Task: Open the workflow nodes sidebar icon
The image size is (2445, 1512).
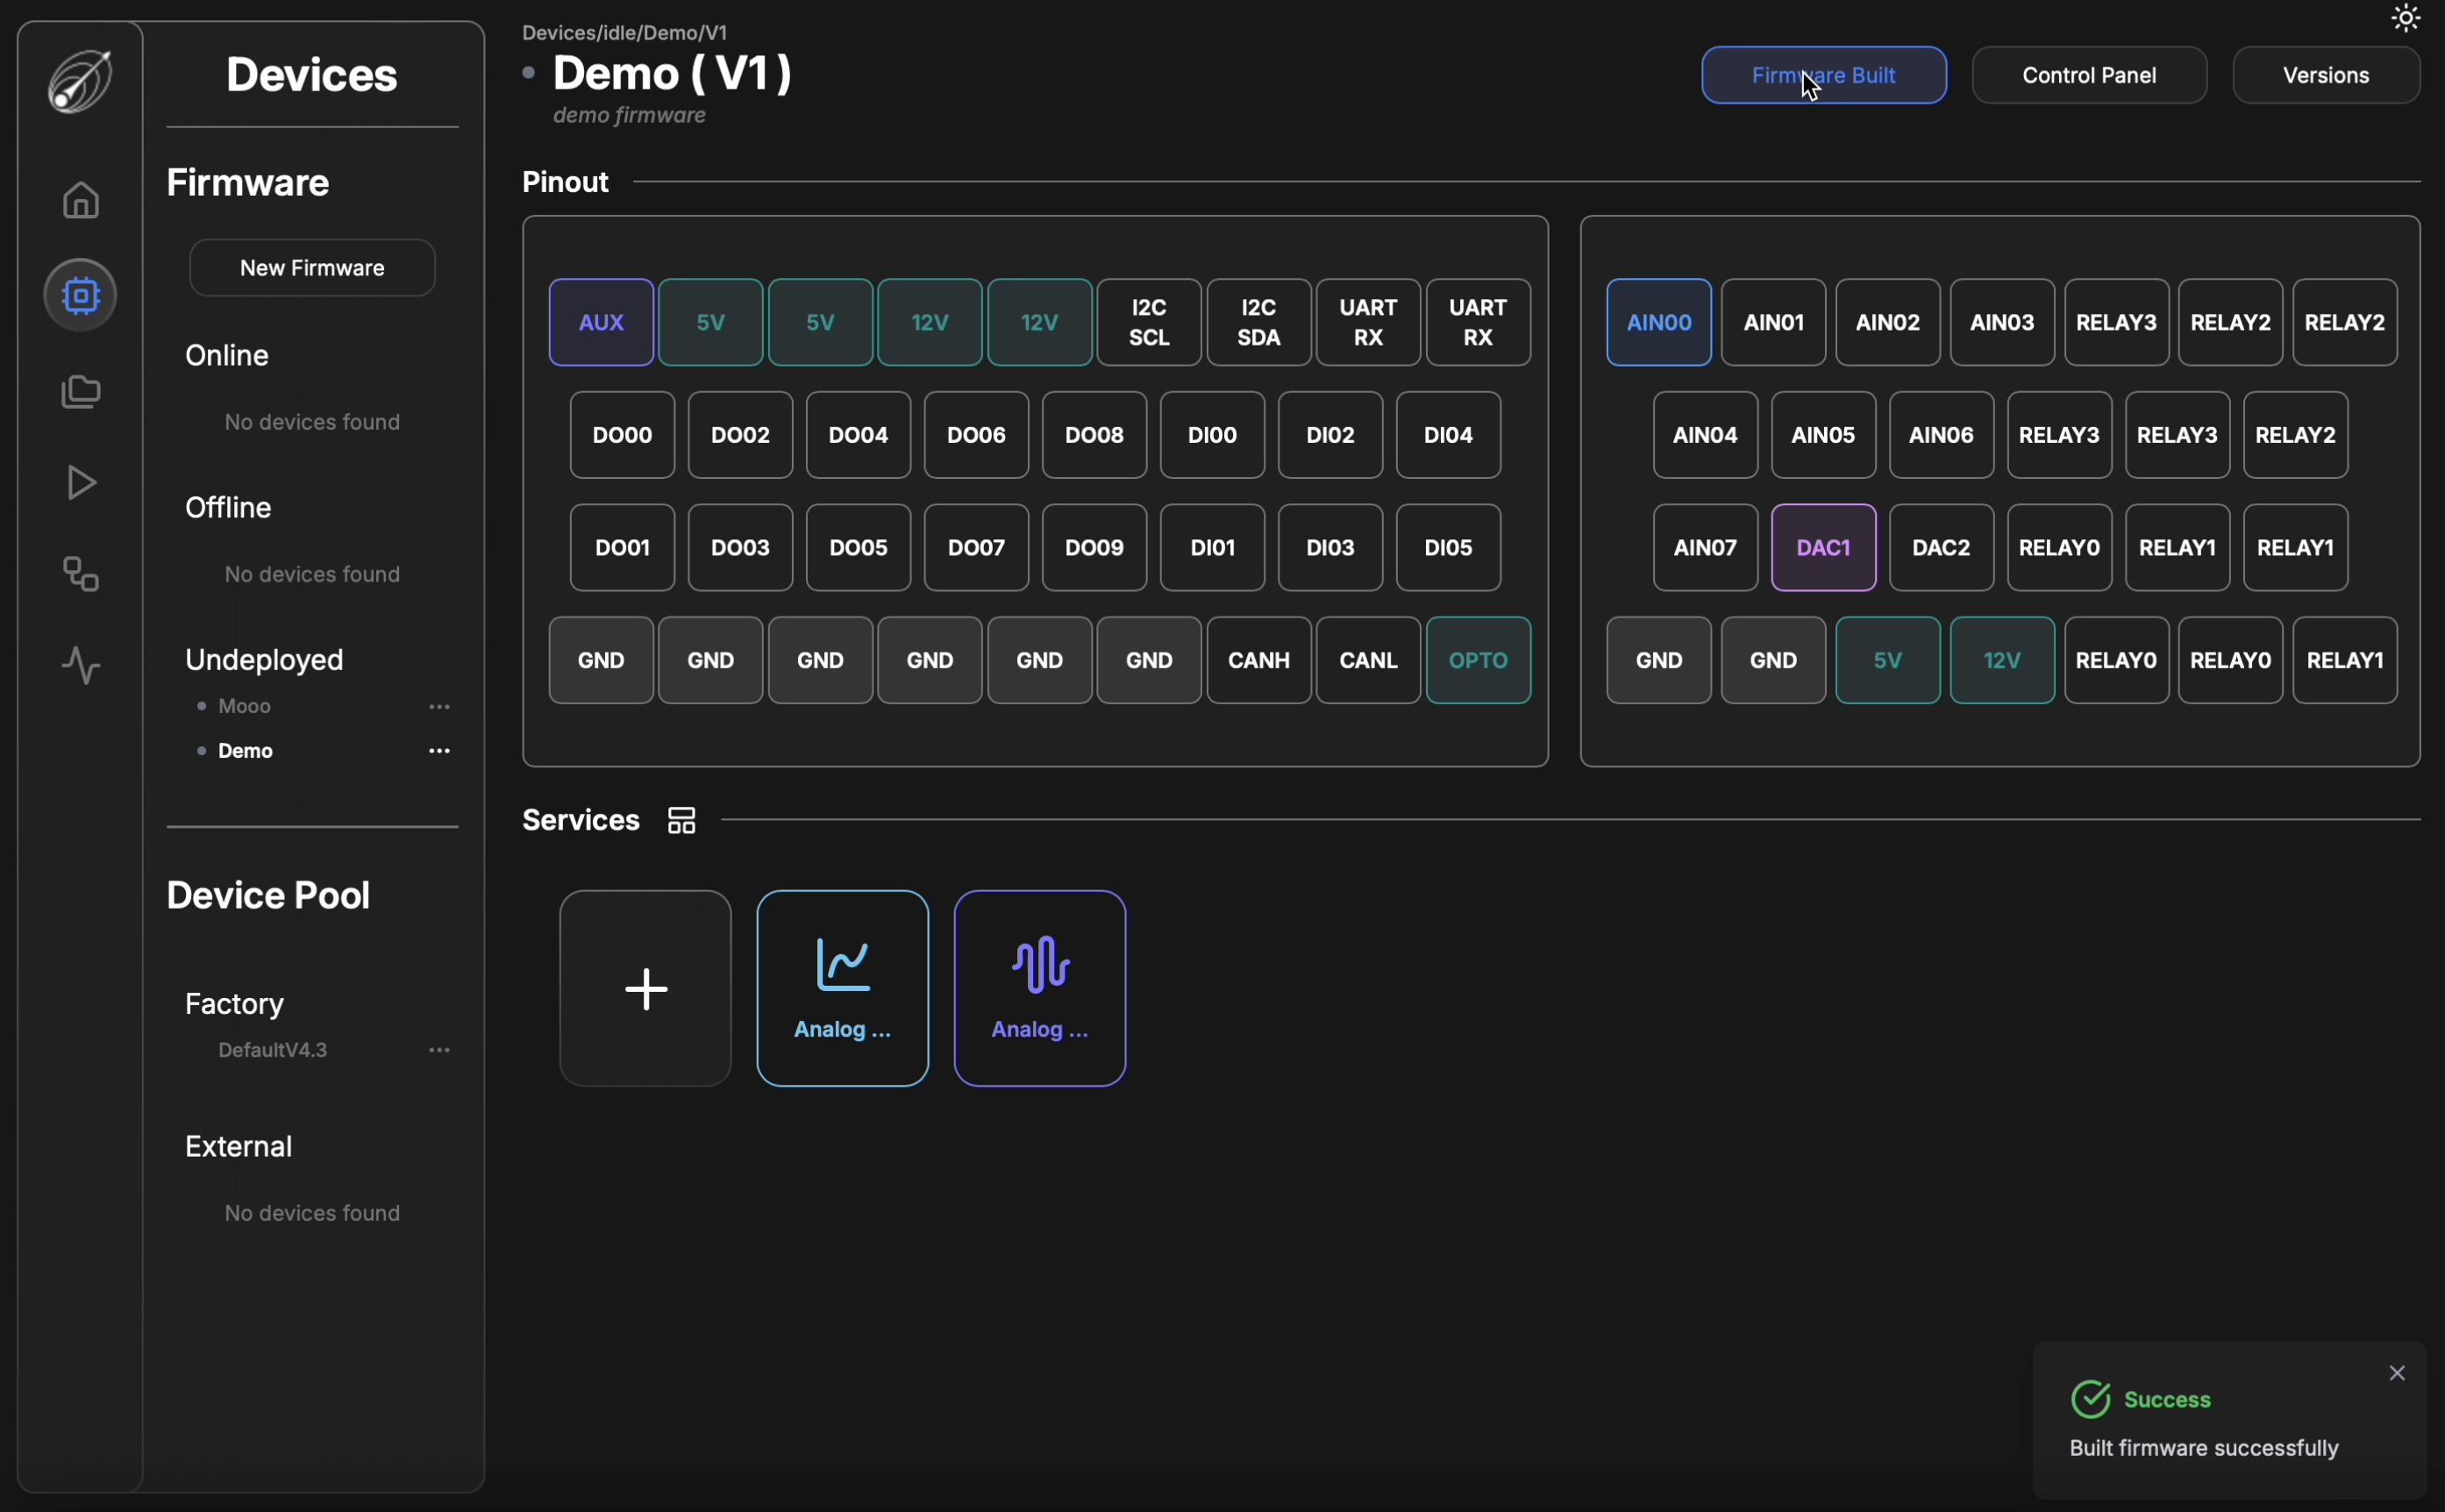Action: click(81, 574)
